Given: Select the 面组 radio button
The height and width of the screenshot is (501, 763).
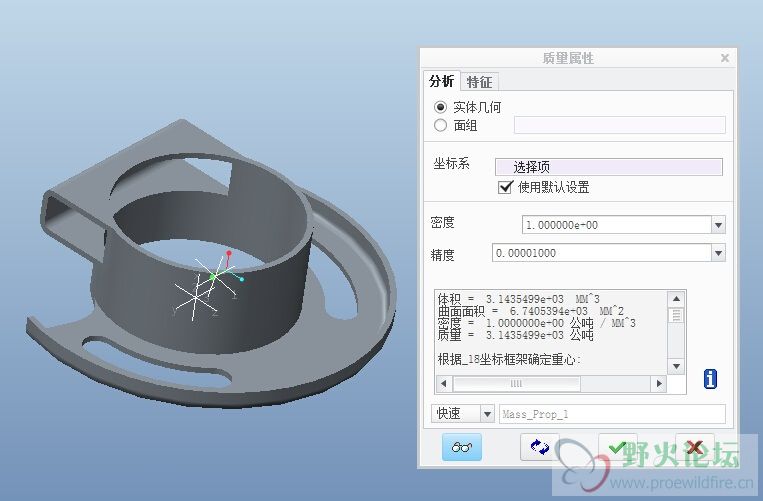Looking at the screenshot, I should (x=440, y=125).
